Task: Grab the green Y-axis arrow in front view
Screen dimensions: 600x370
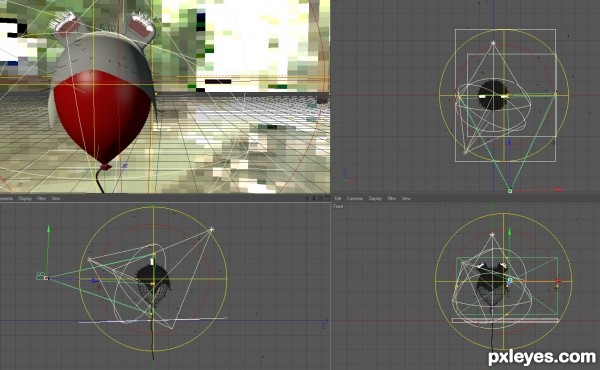Action: (x=509, y=231)
